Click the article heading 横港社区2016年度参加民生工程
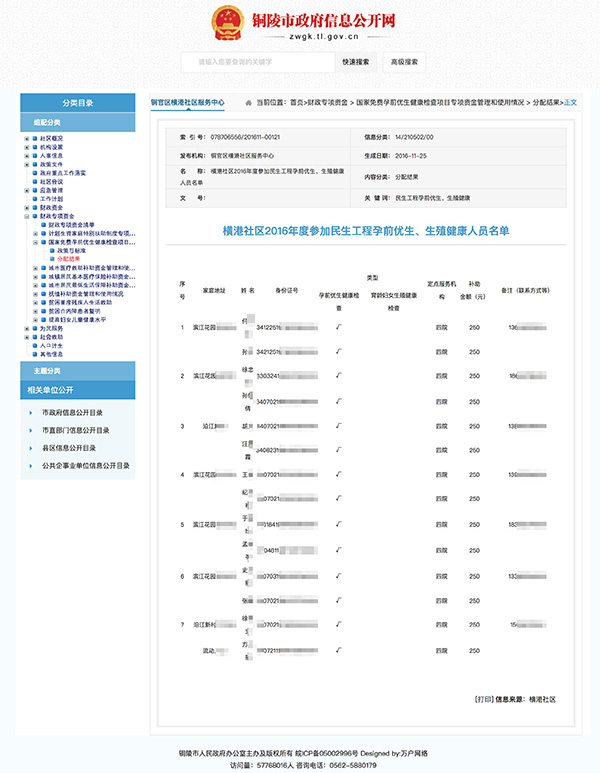The width and height of the screenshot is (600, 773). point(366,231)
